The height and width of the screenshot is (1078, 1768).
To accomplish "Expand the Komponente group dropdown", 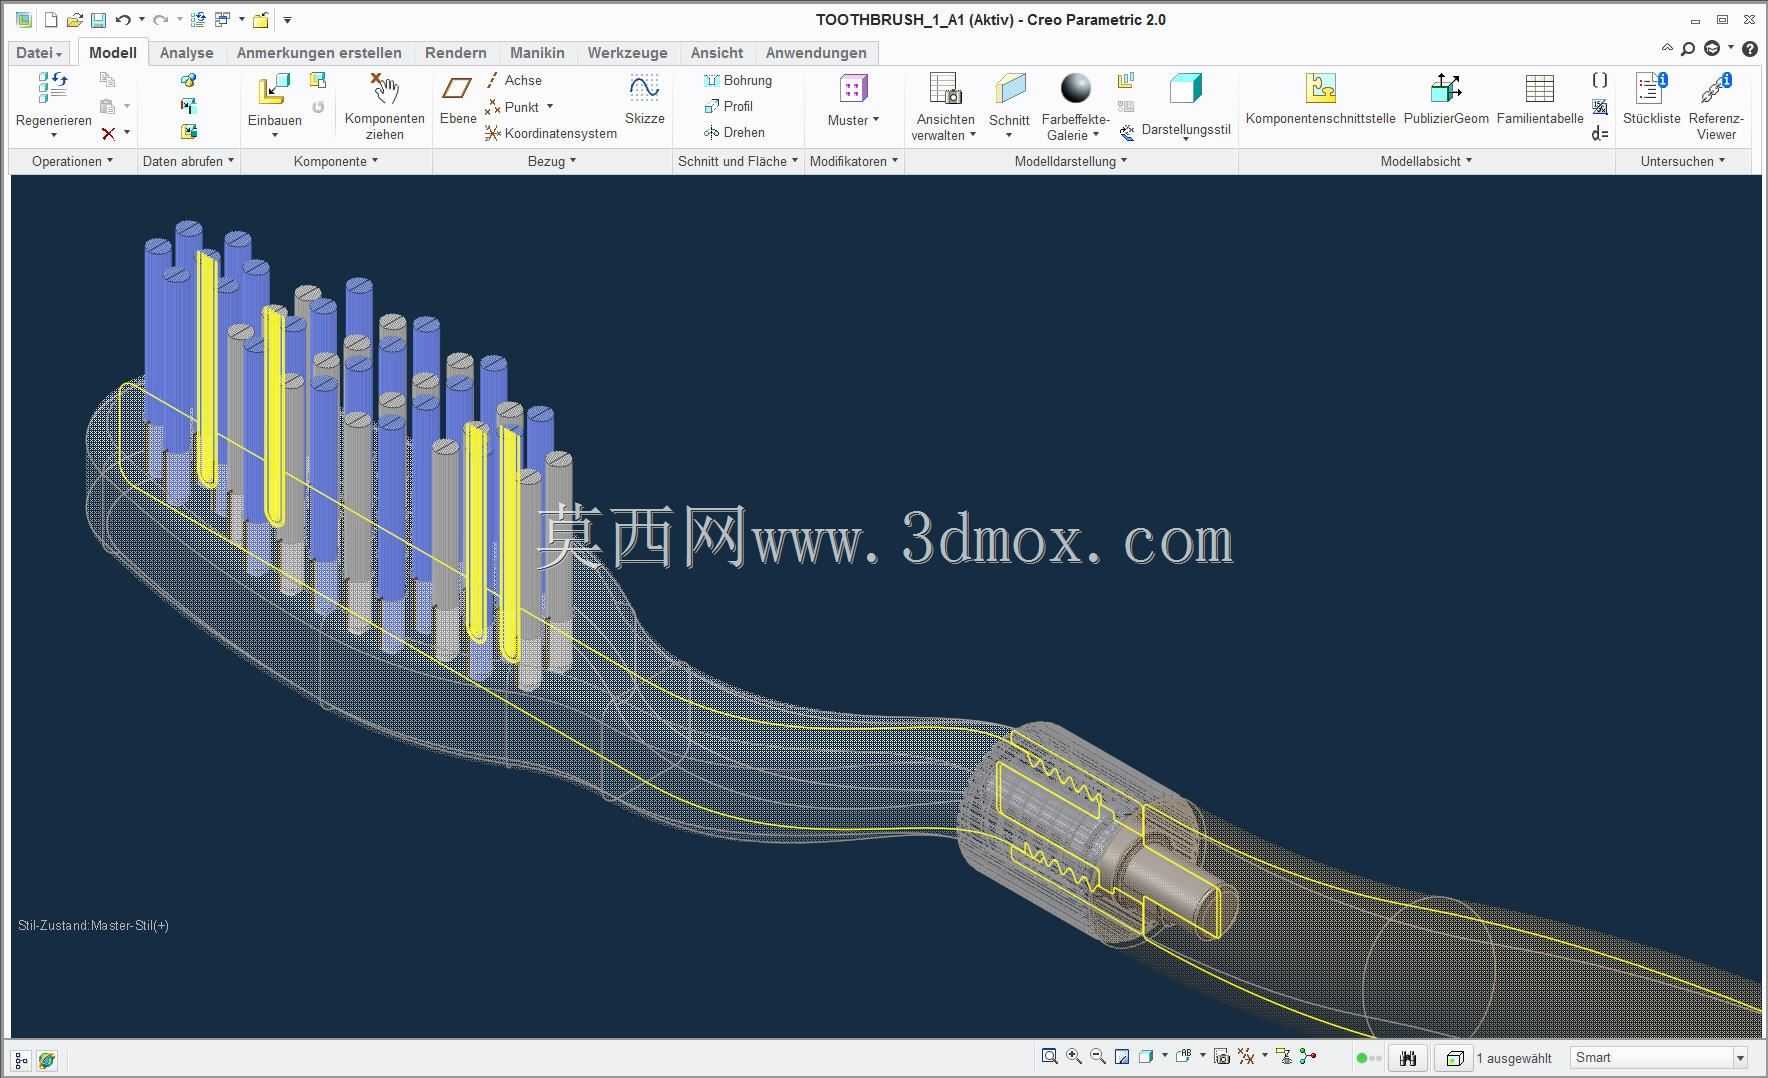I will pyautogui.click(x=336, y=161).
